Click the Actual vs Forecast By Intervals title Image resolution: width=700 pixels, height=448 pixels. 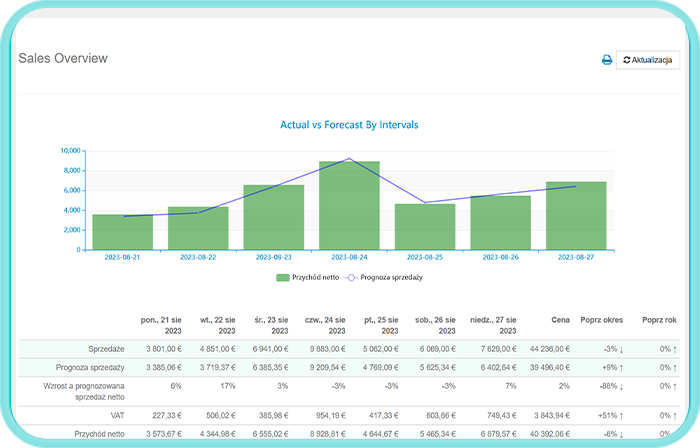coord(349,125)
